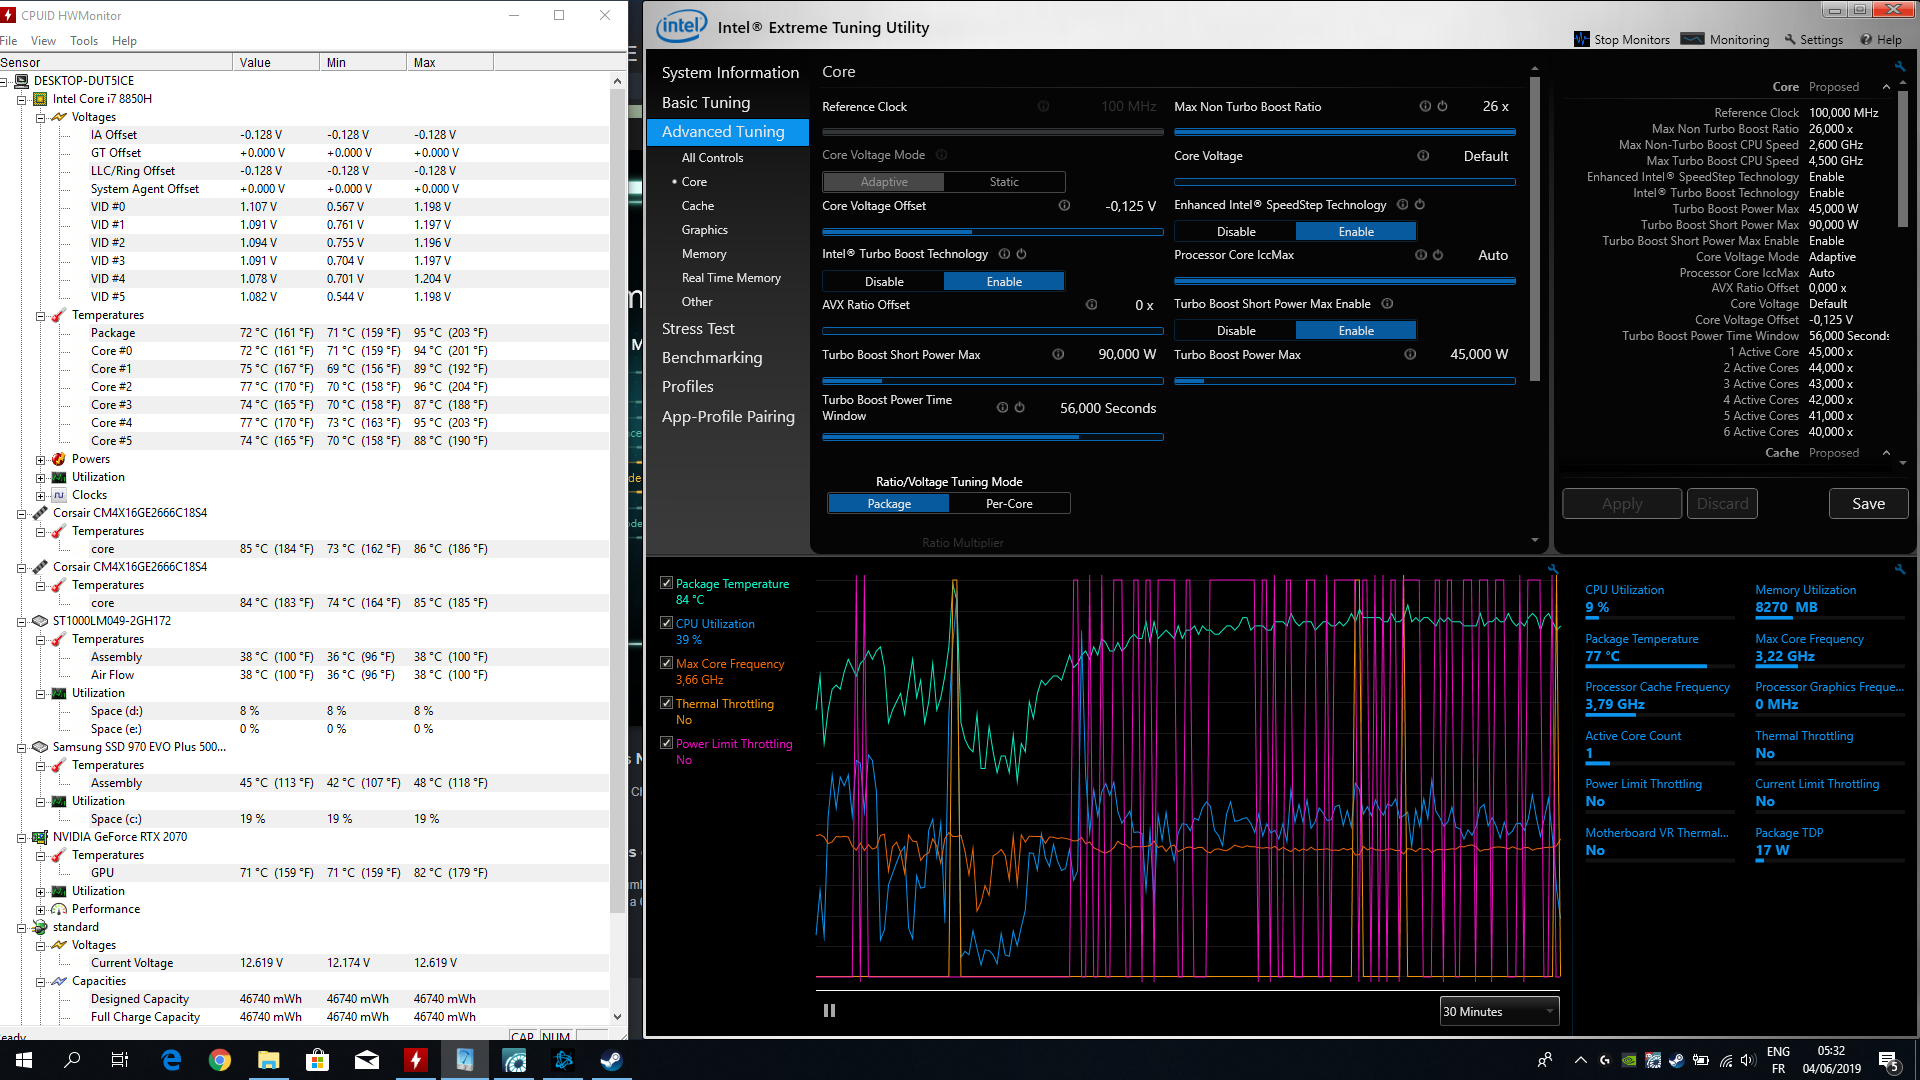Select Static core voltage mode
Viewport: 1920px width, 1080px height.
pyautogui.click(x=1004, y=182)
